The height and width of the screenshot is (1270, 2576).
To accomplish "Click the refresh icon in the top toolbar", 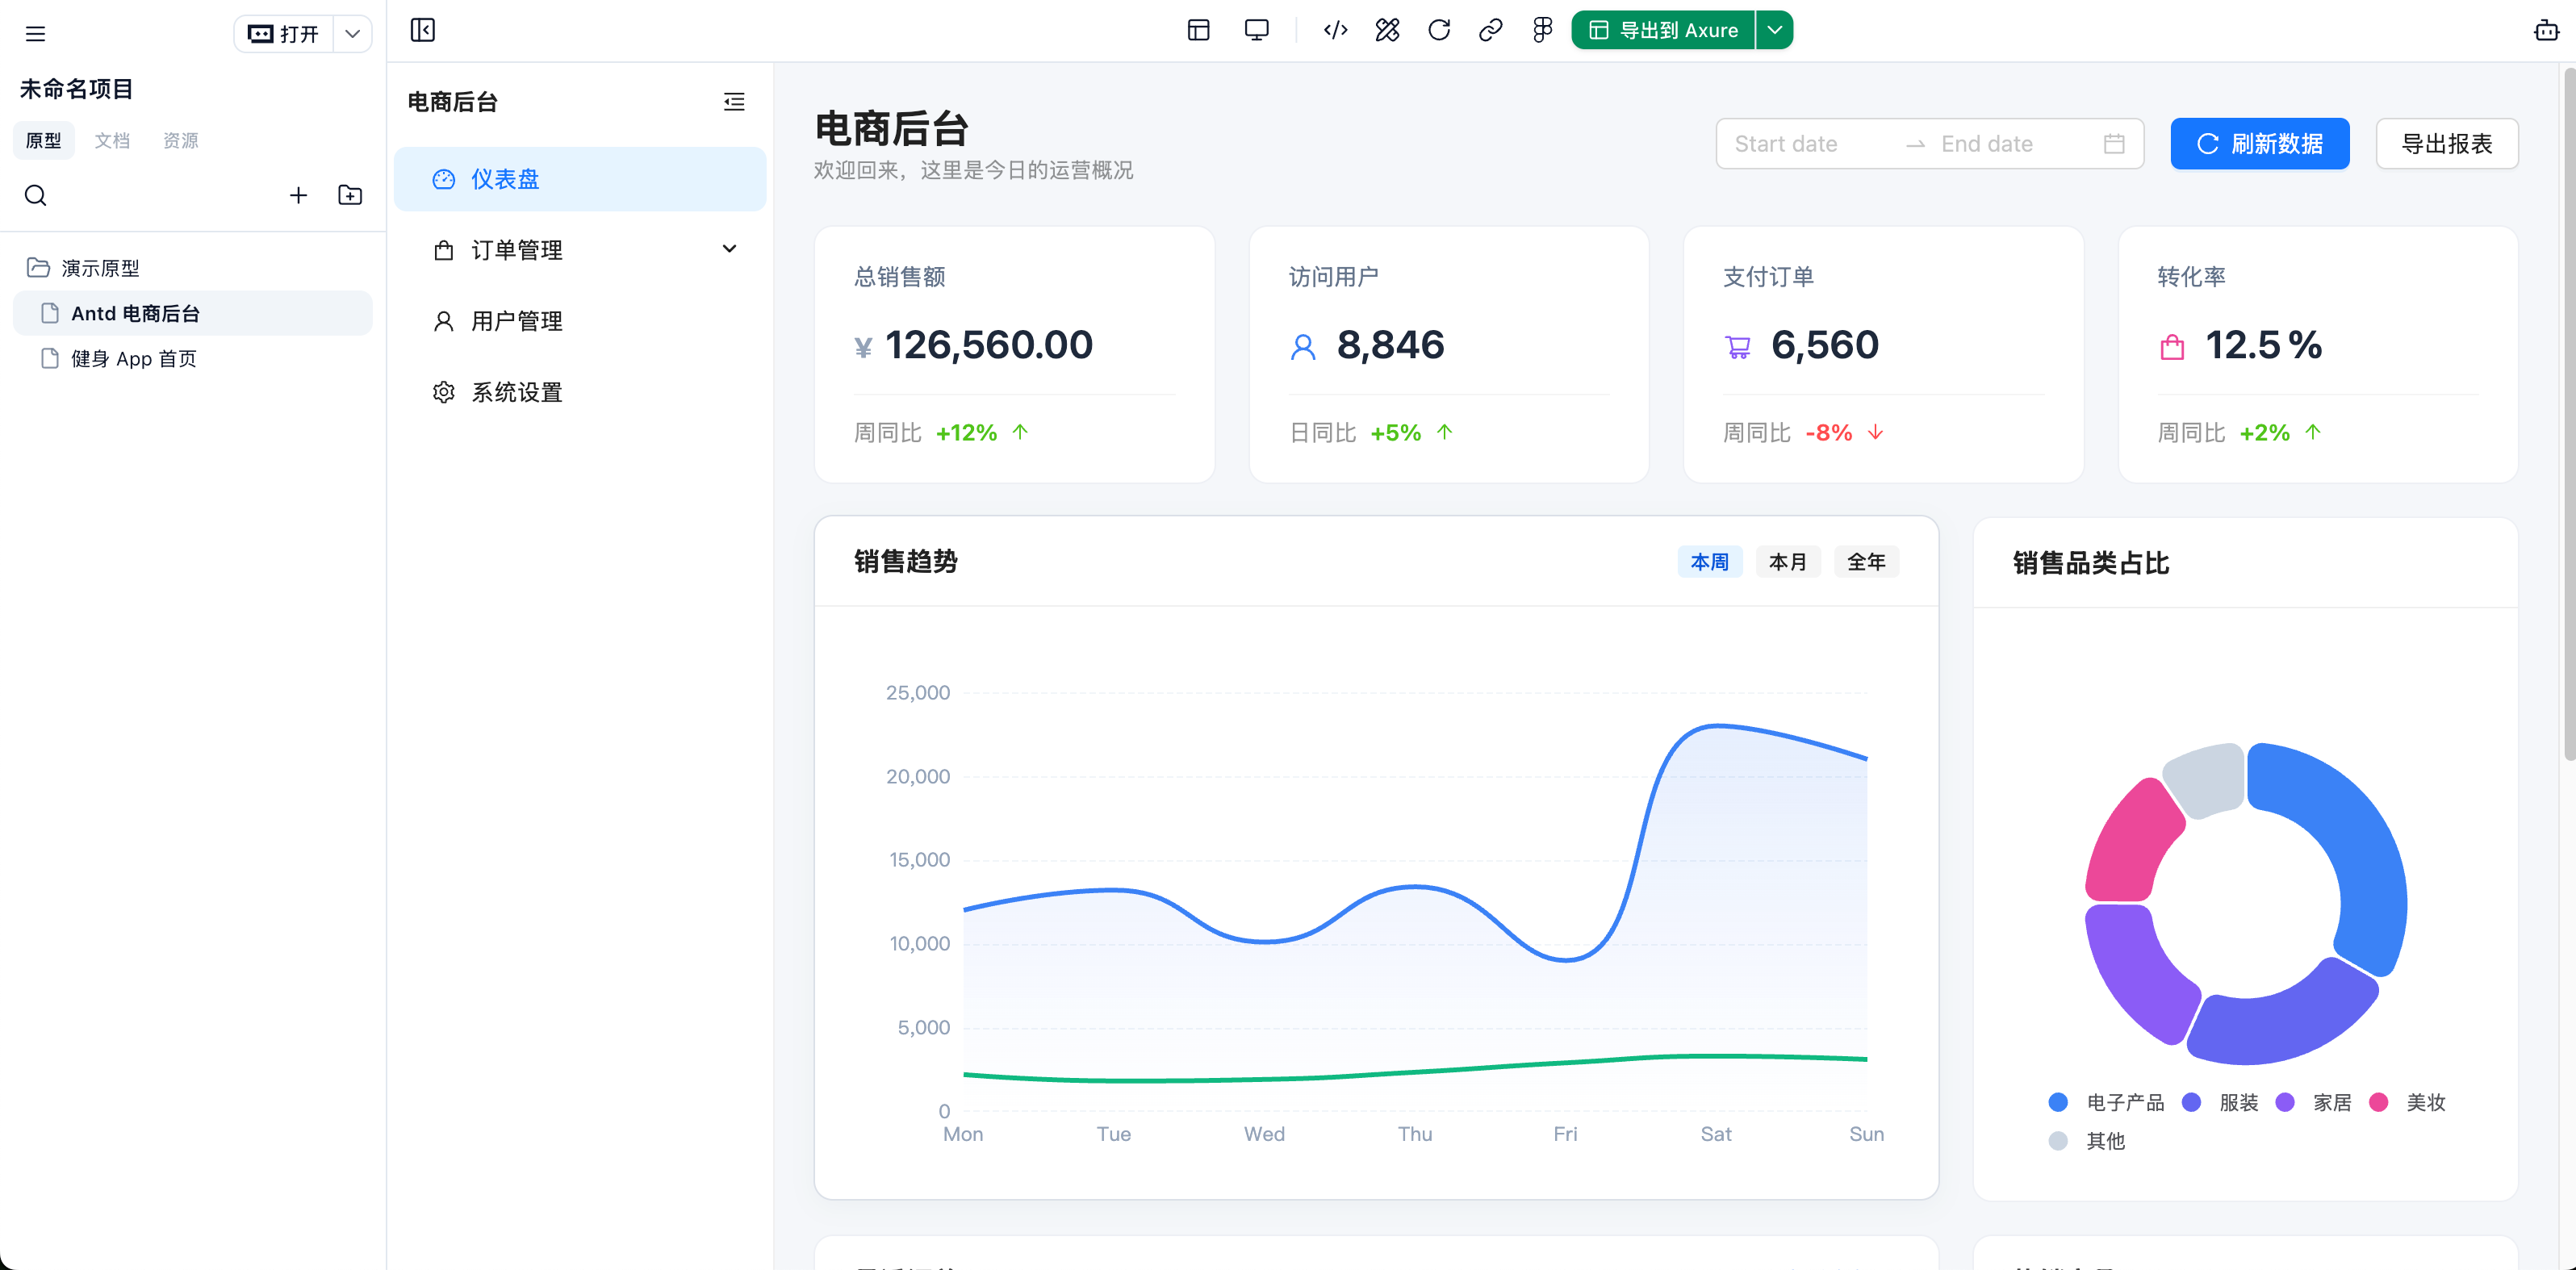I will (x=1439, y=30).
